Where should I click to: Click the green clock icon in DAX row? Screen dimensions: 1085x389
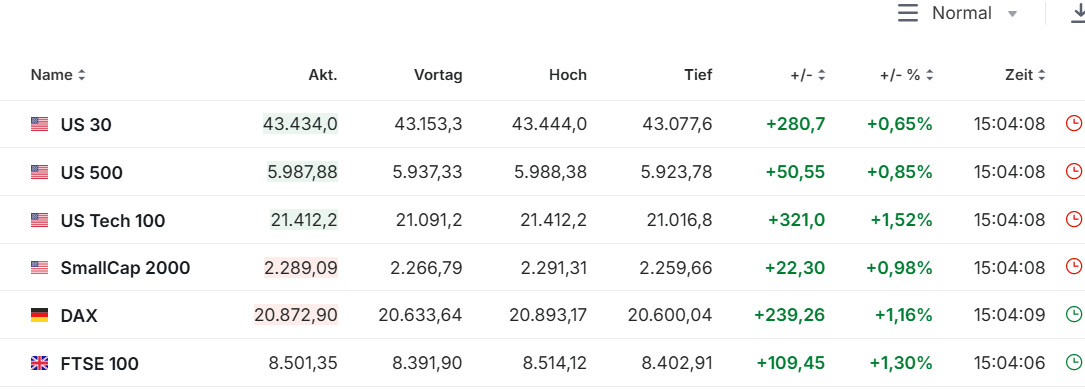pyautogui.click(x=1073, y=315)
